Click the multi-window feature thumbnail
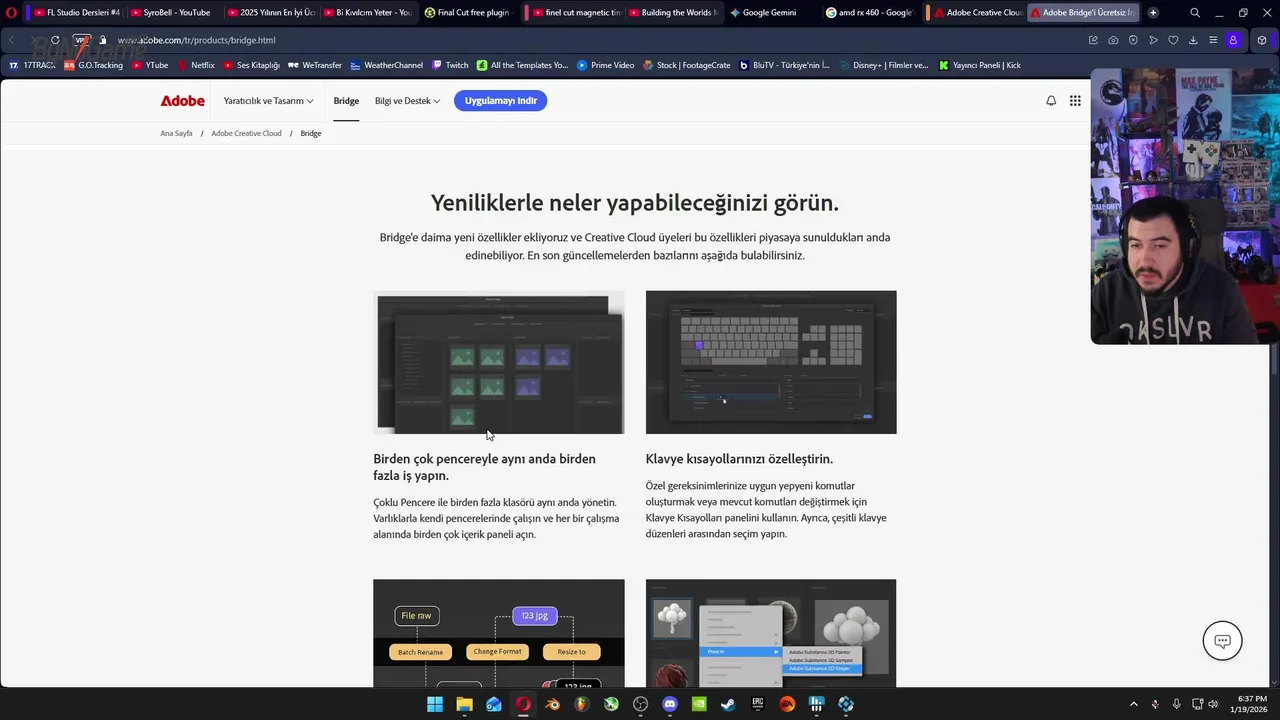1280x720 pixels. click(499, 362)
